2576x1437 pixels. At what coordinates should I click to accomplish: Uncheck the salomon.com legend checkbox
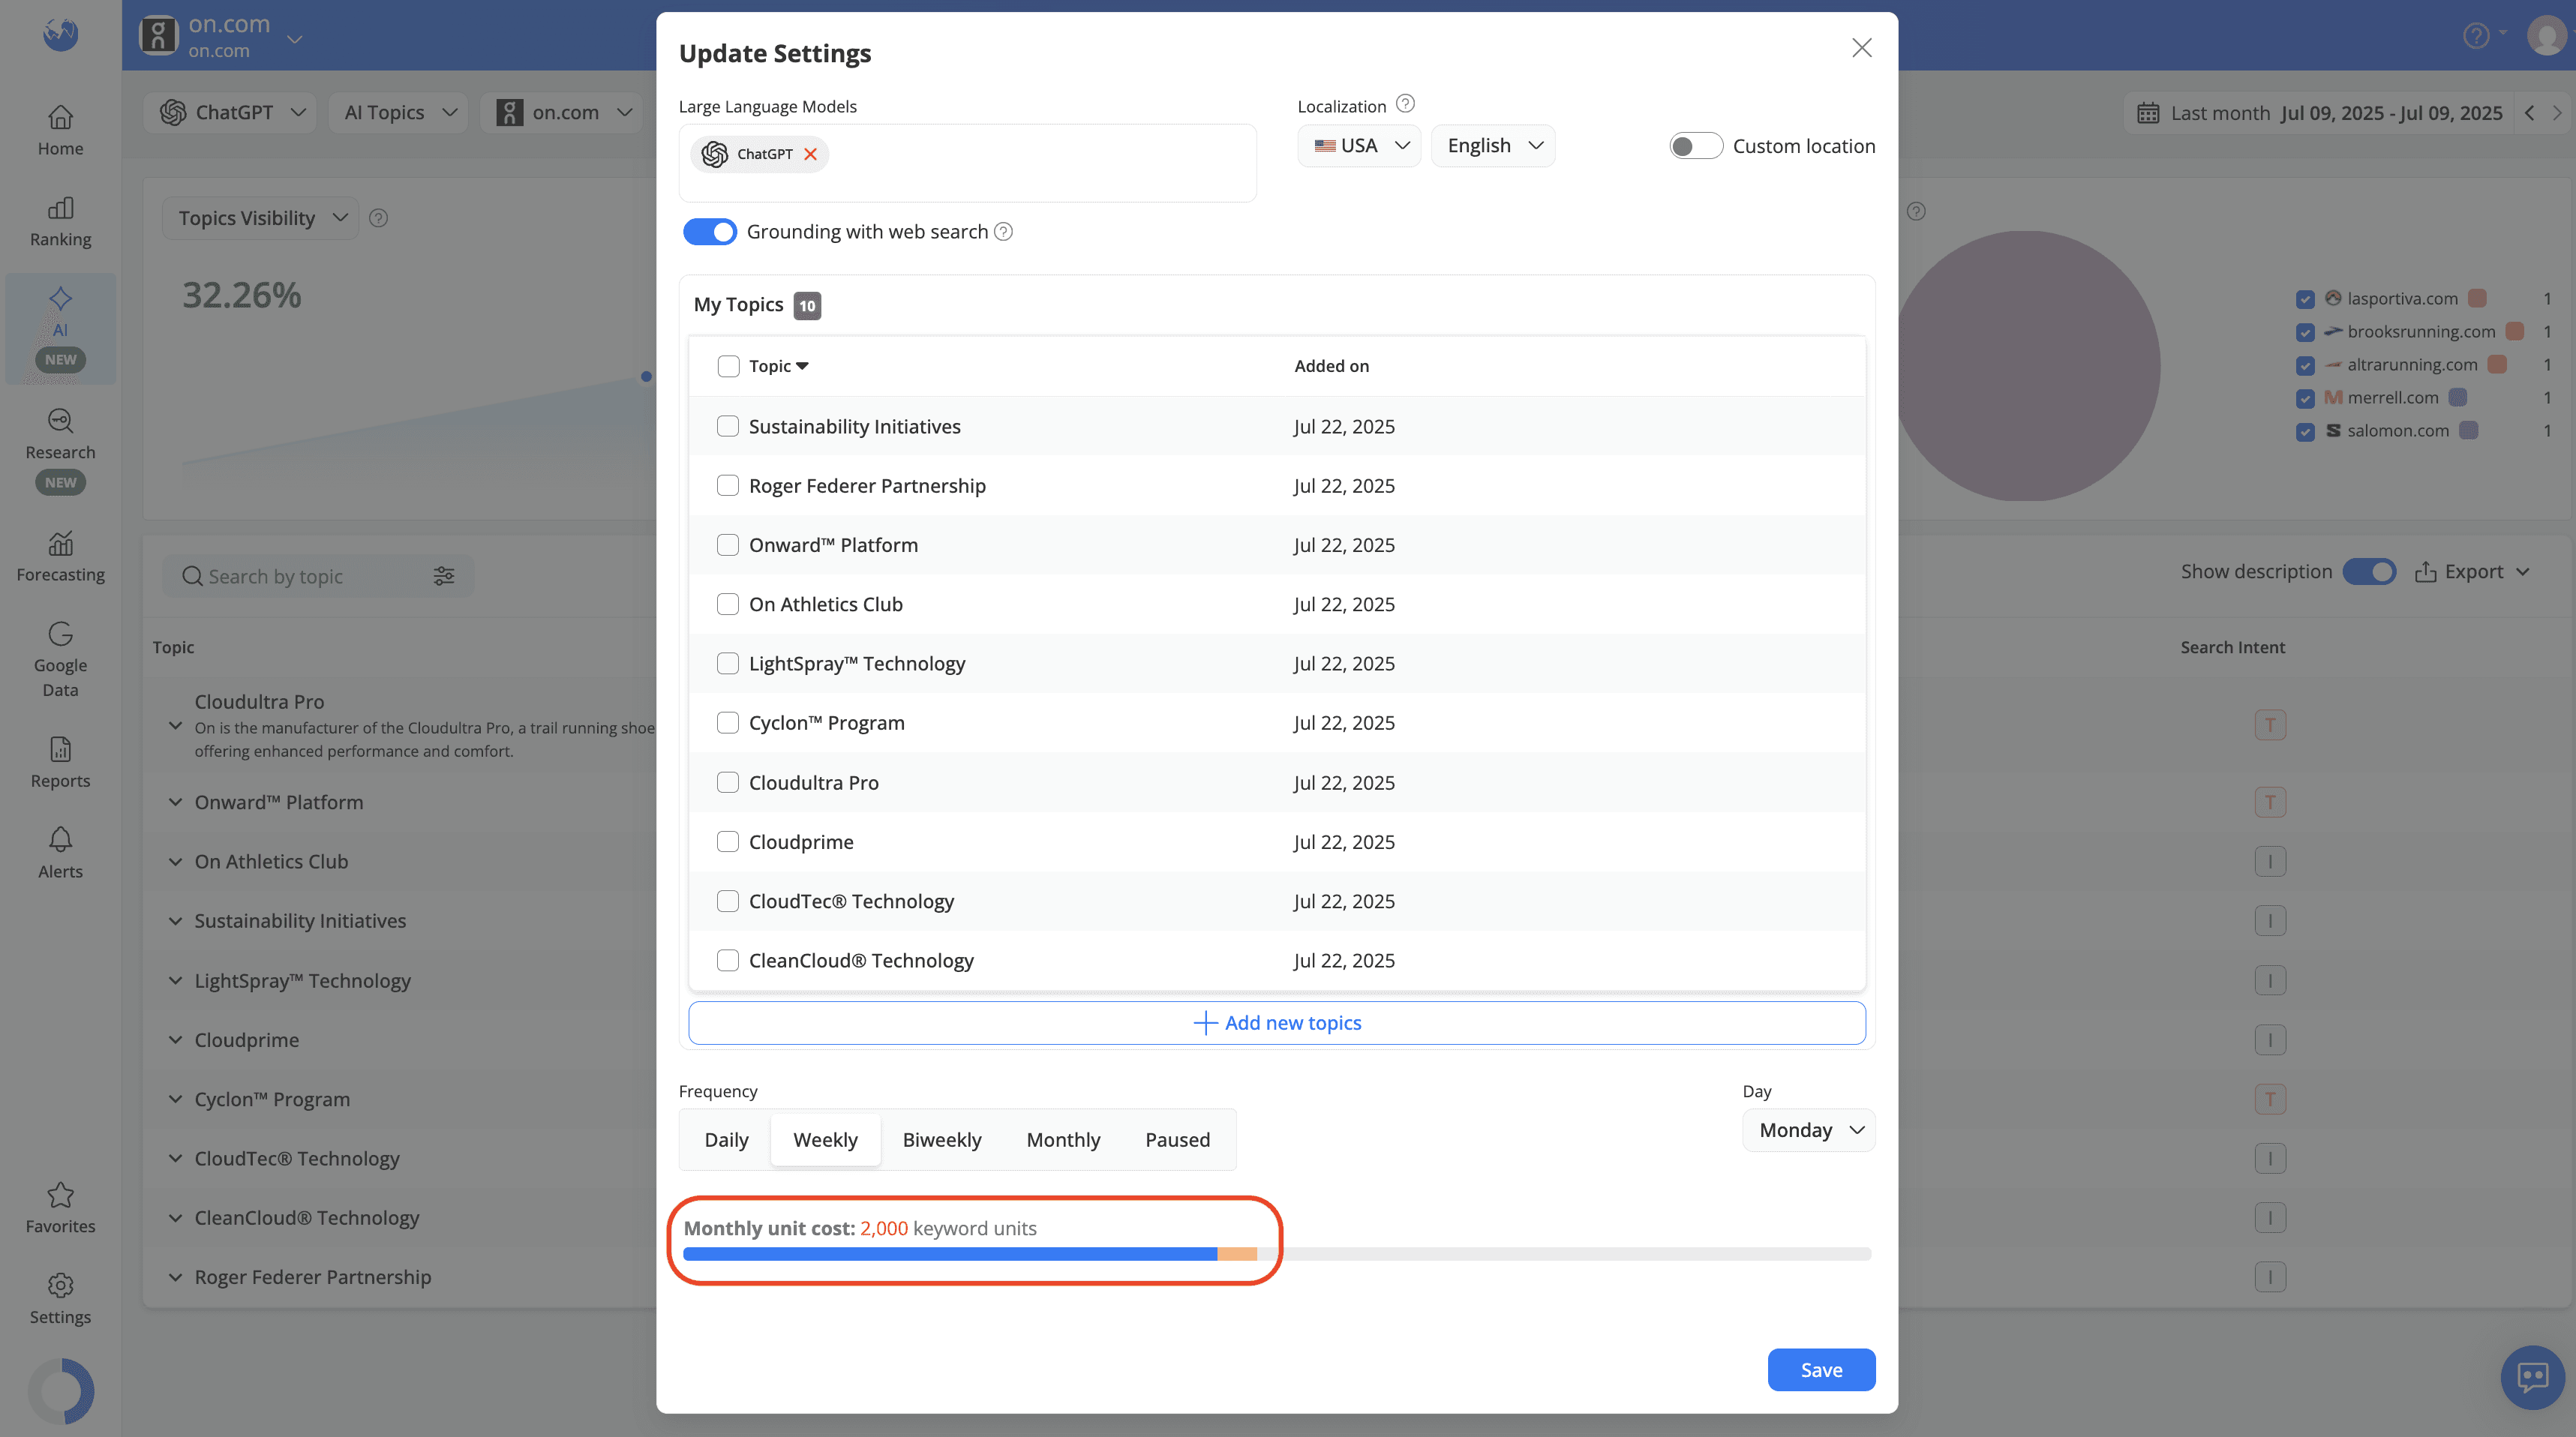pyautogui.click(x=2306, y=432)
